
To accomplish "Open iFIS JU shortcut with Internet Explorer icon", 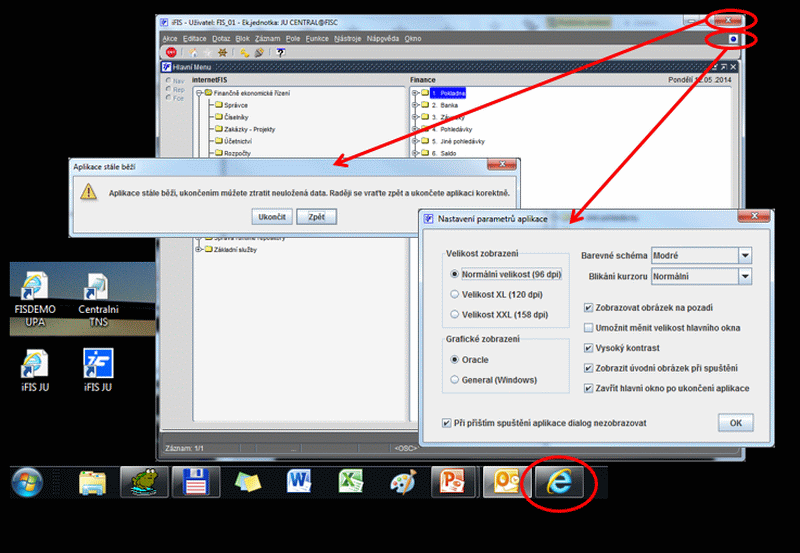I will coord(35,370).
